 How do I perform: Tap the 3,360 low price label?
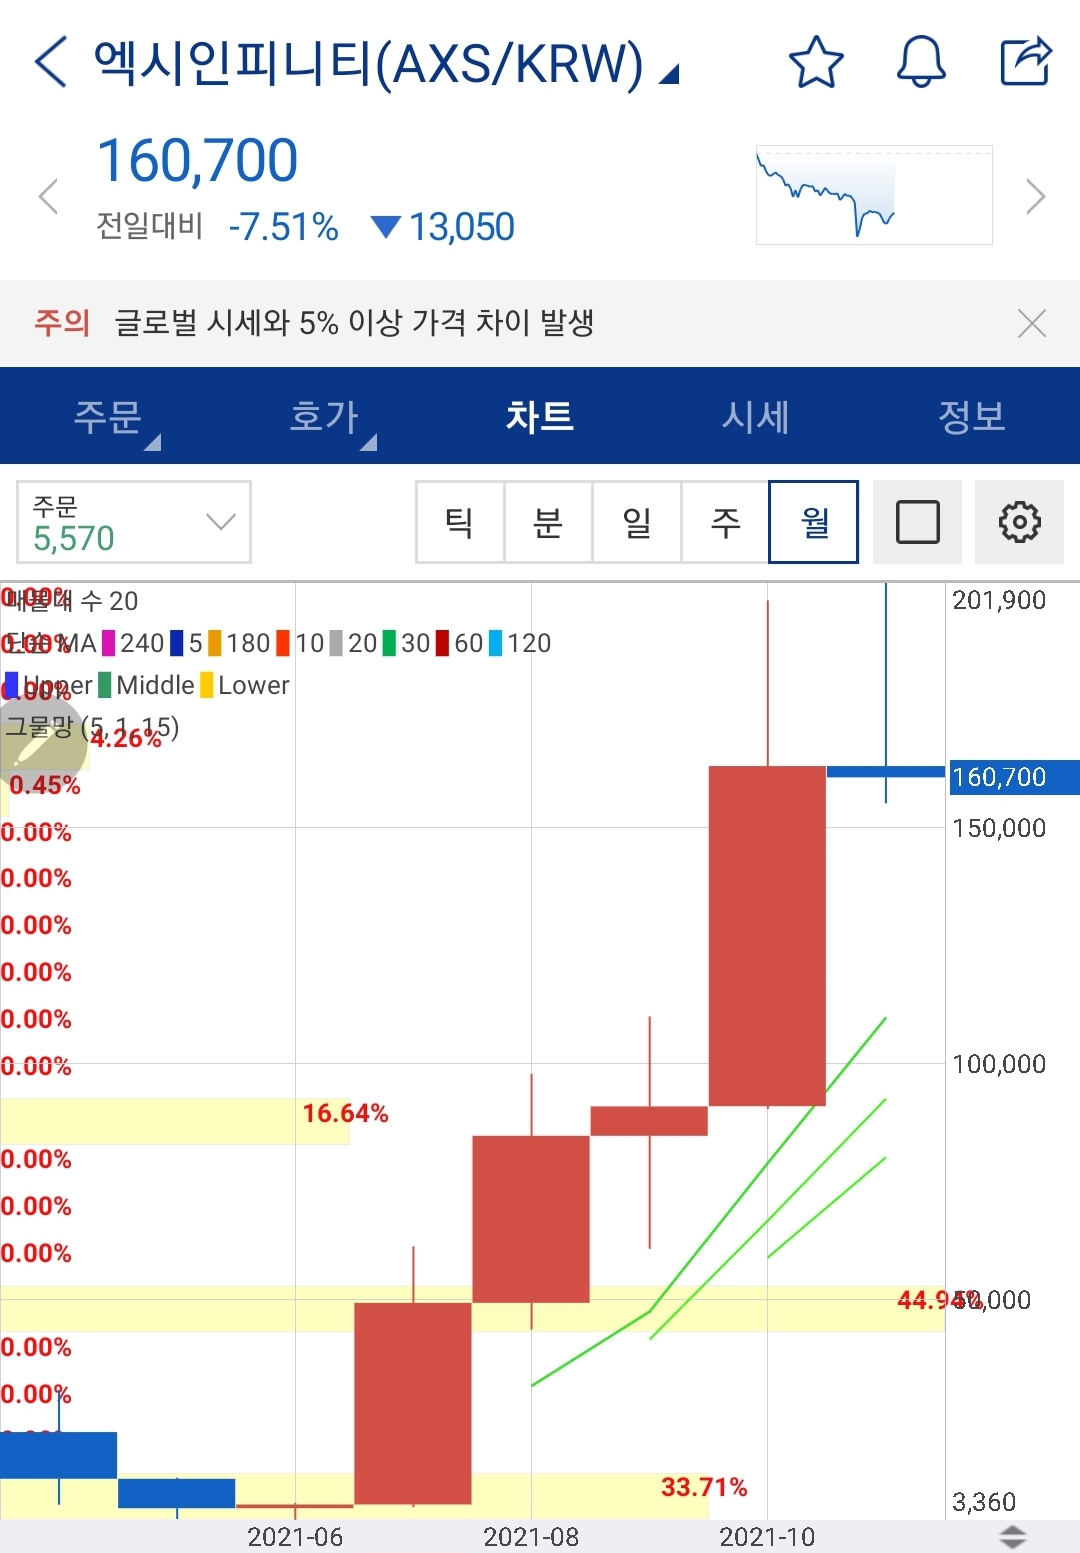[x=984, y=1502]
